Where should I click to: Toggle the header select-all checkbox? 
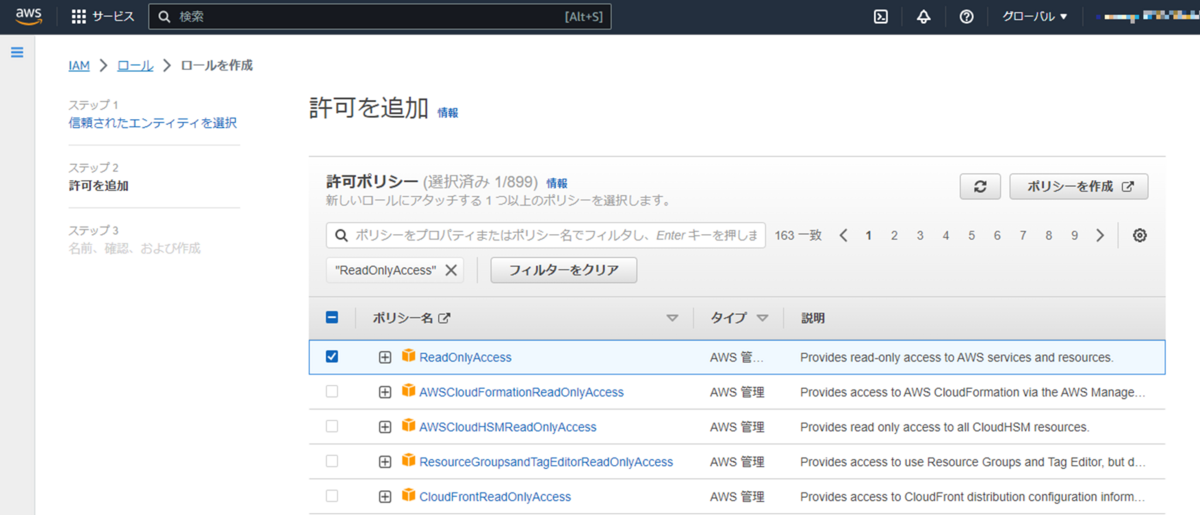(x=332, y=318)
